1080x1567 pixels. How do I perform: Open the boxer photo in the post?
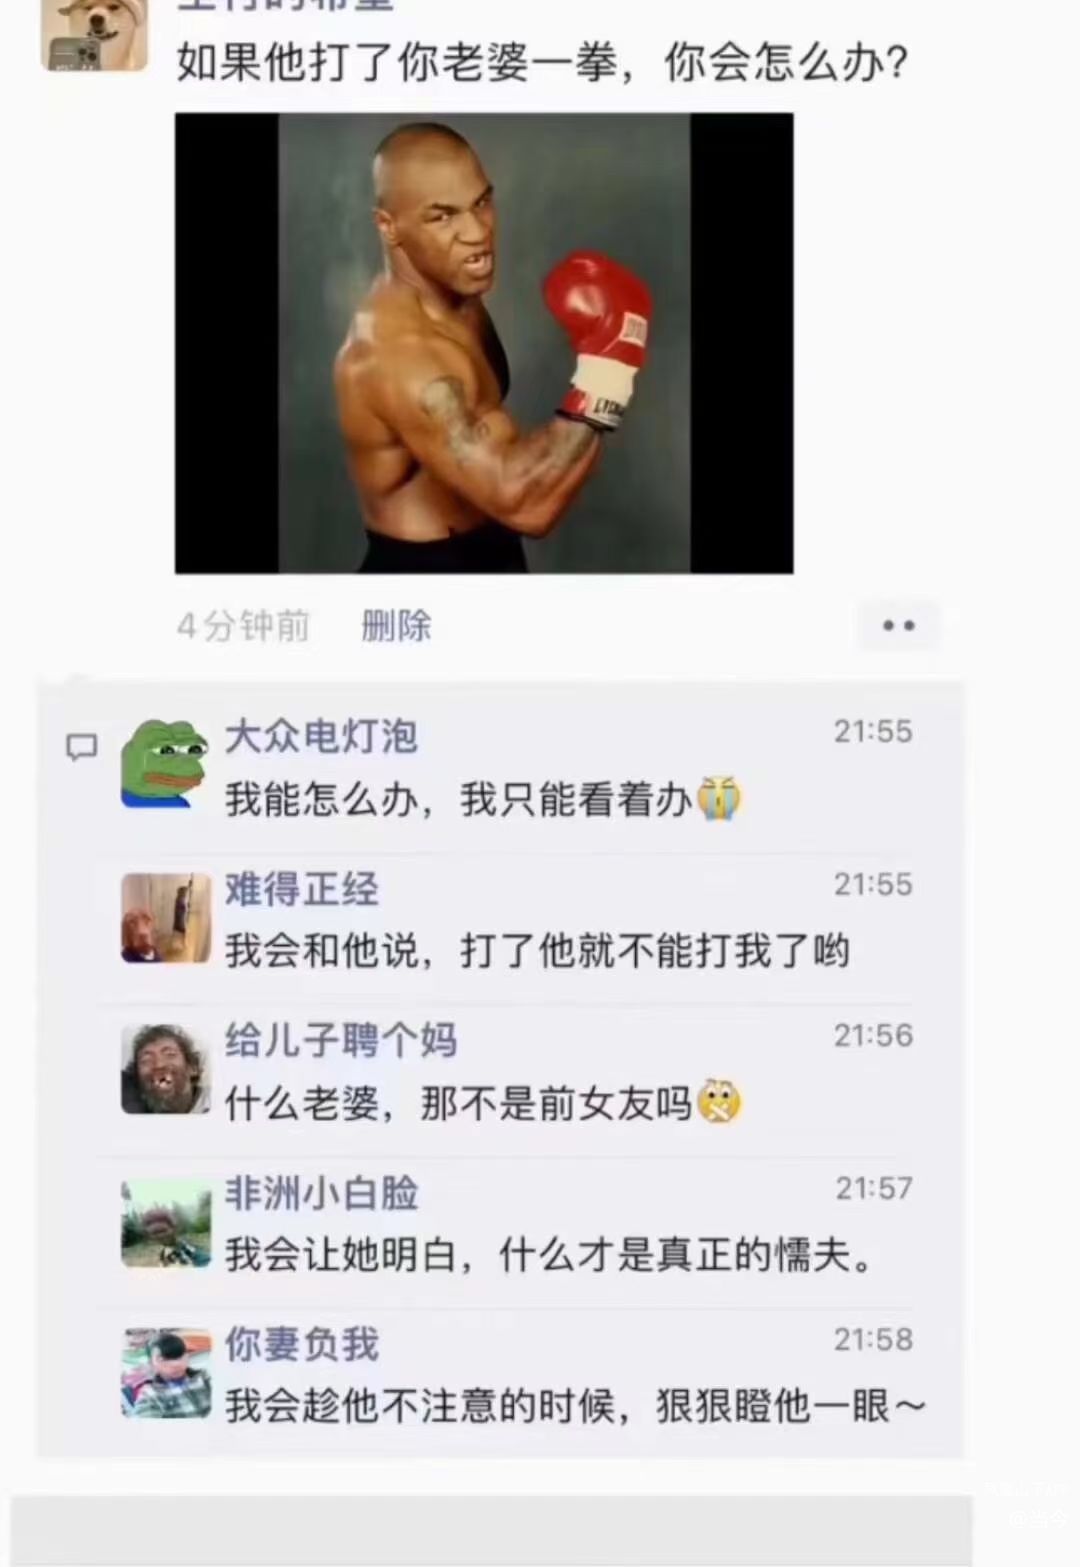tap(484, 343)
